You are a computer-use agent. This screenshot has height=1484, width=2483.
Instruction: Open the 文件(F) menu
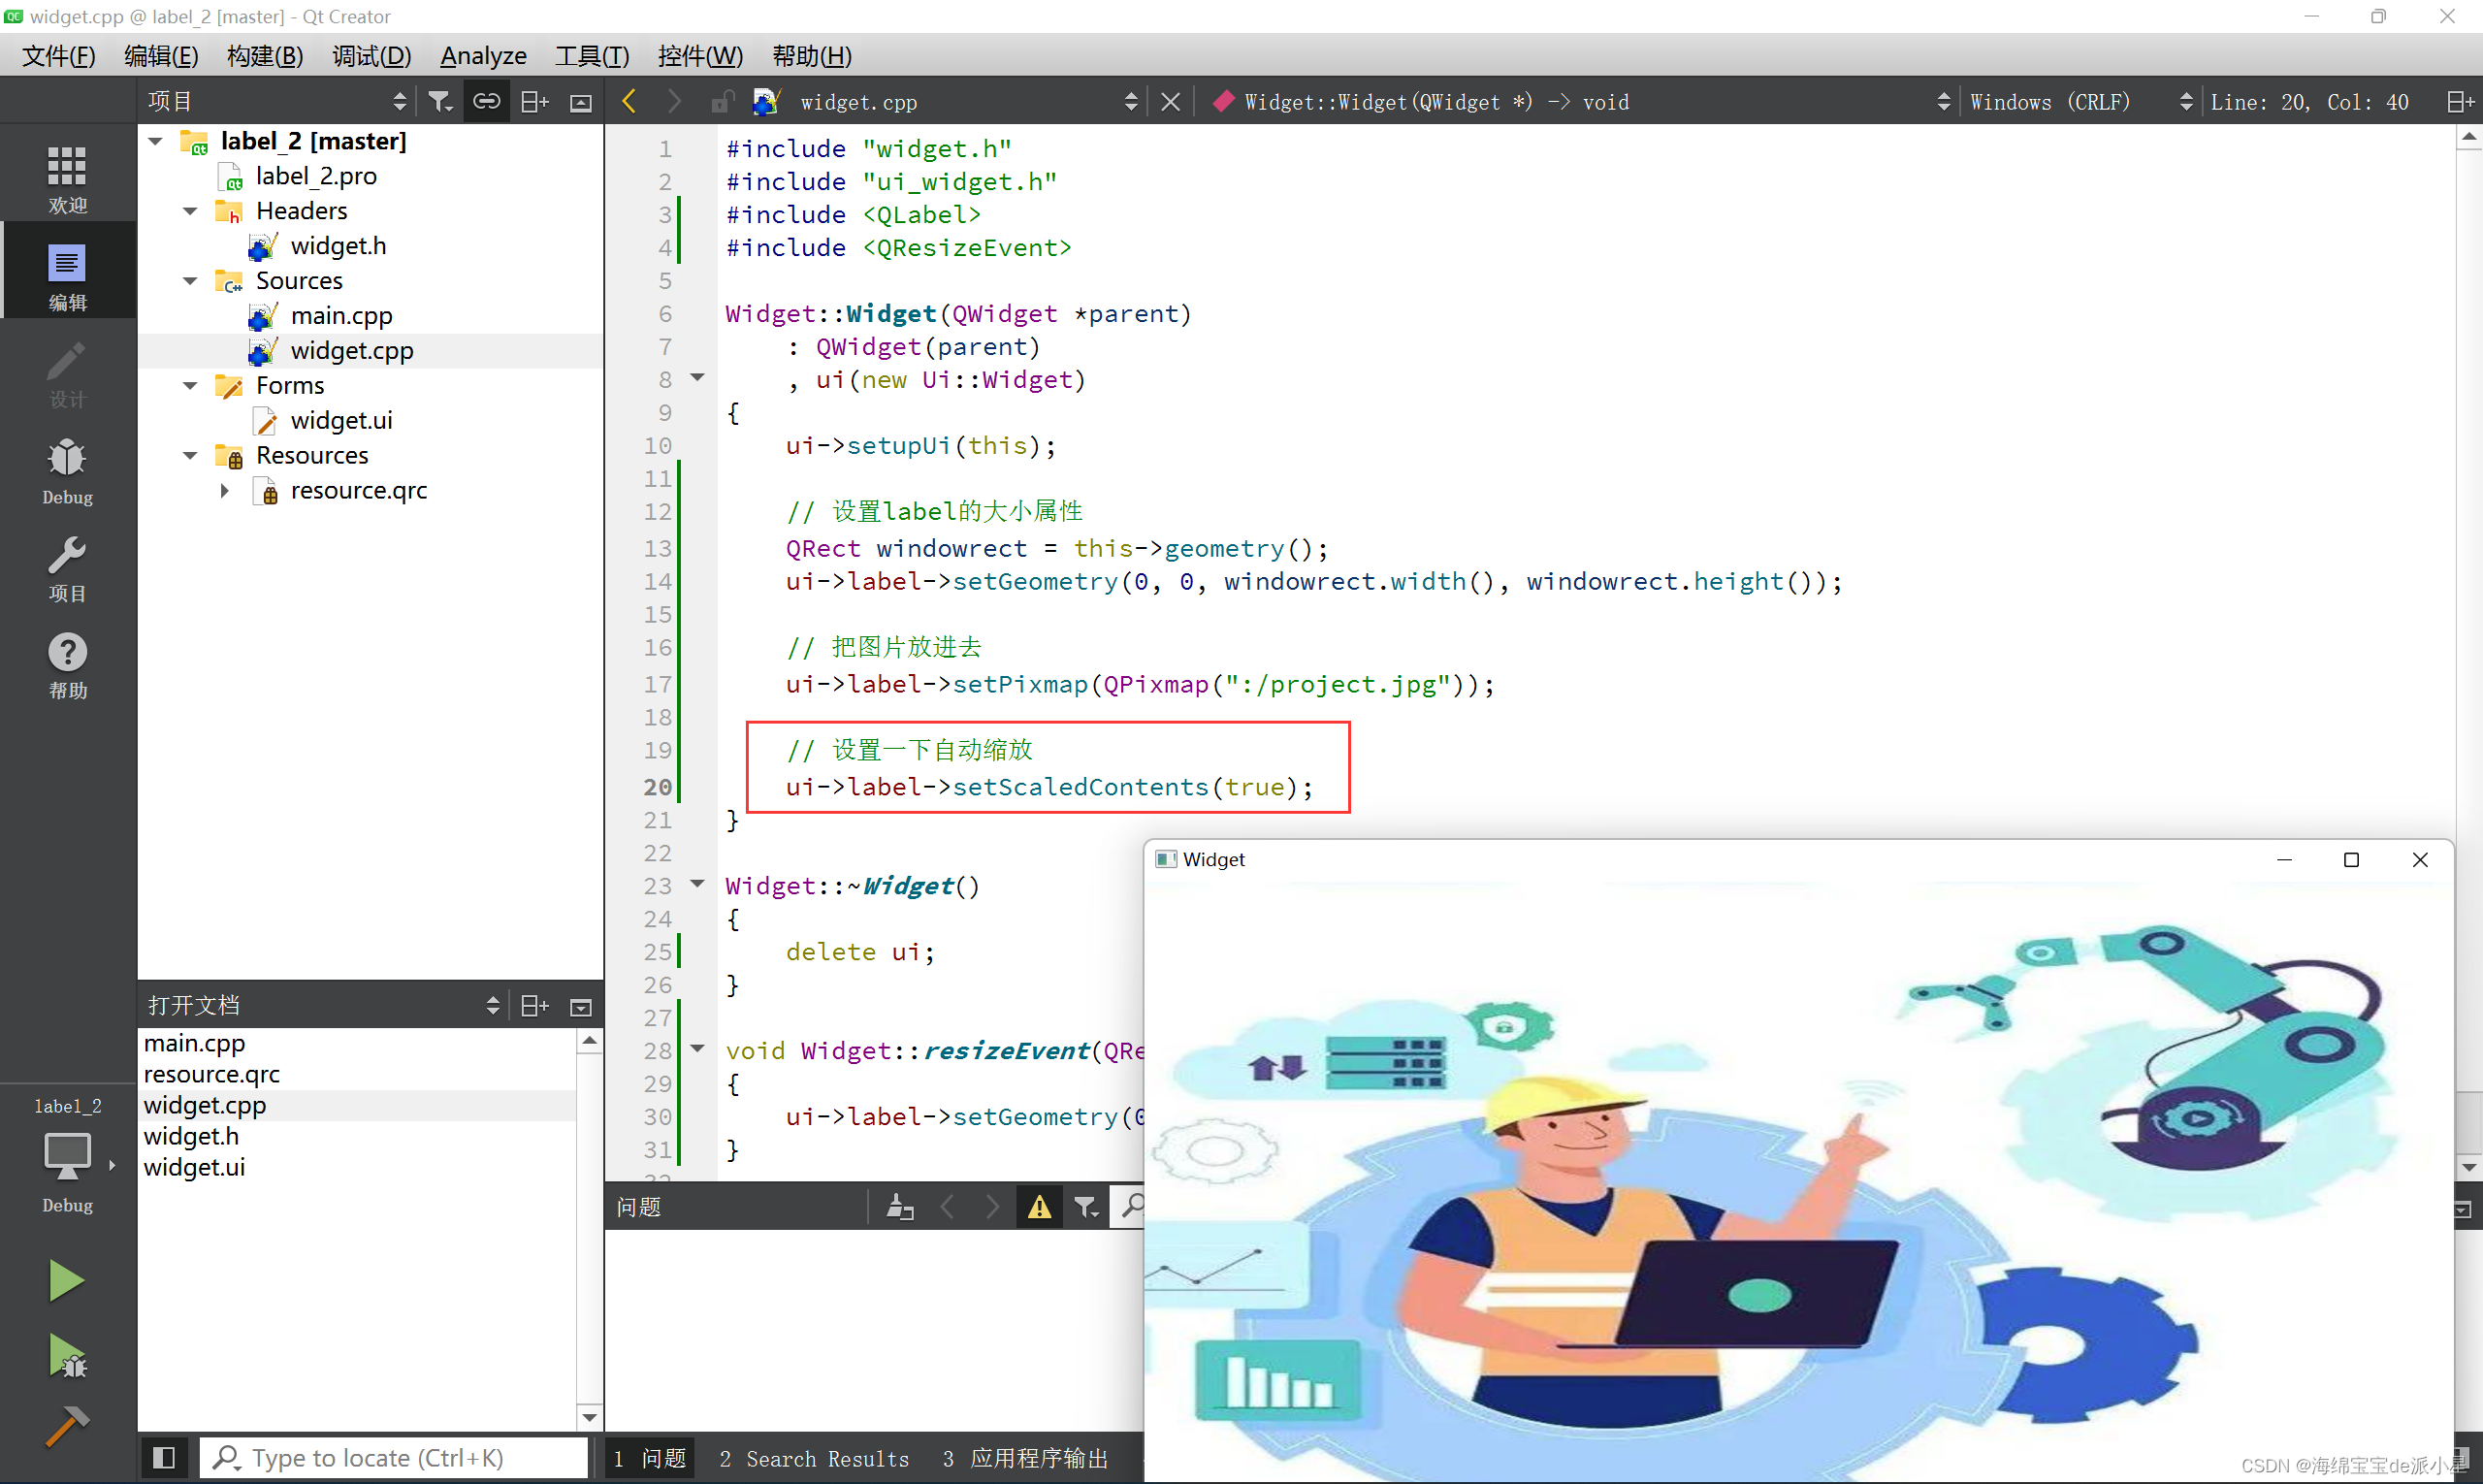pos(59,56)
